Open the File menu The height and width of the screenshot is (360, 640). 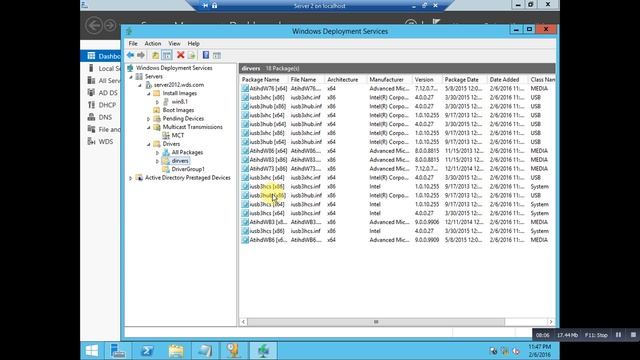pyautogui.click(x=133, y=43)
